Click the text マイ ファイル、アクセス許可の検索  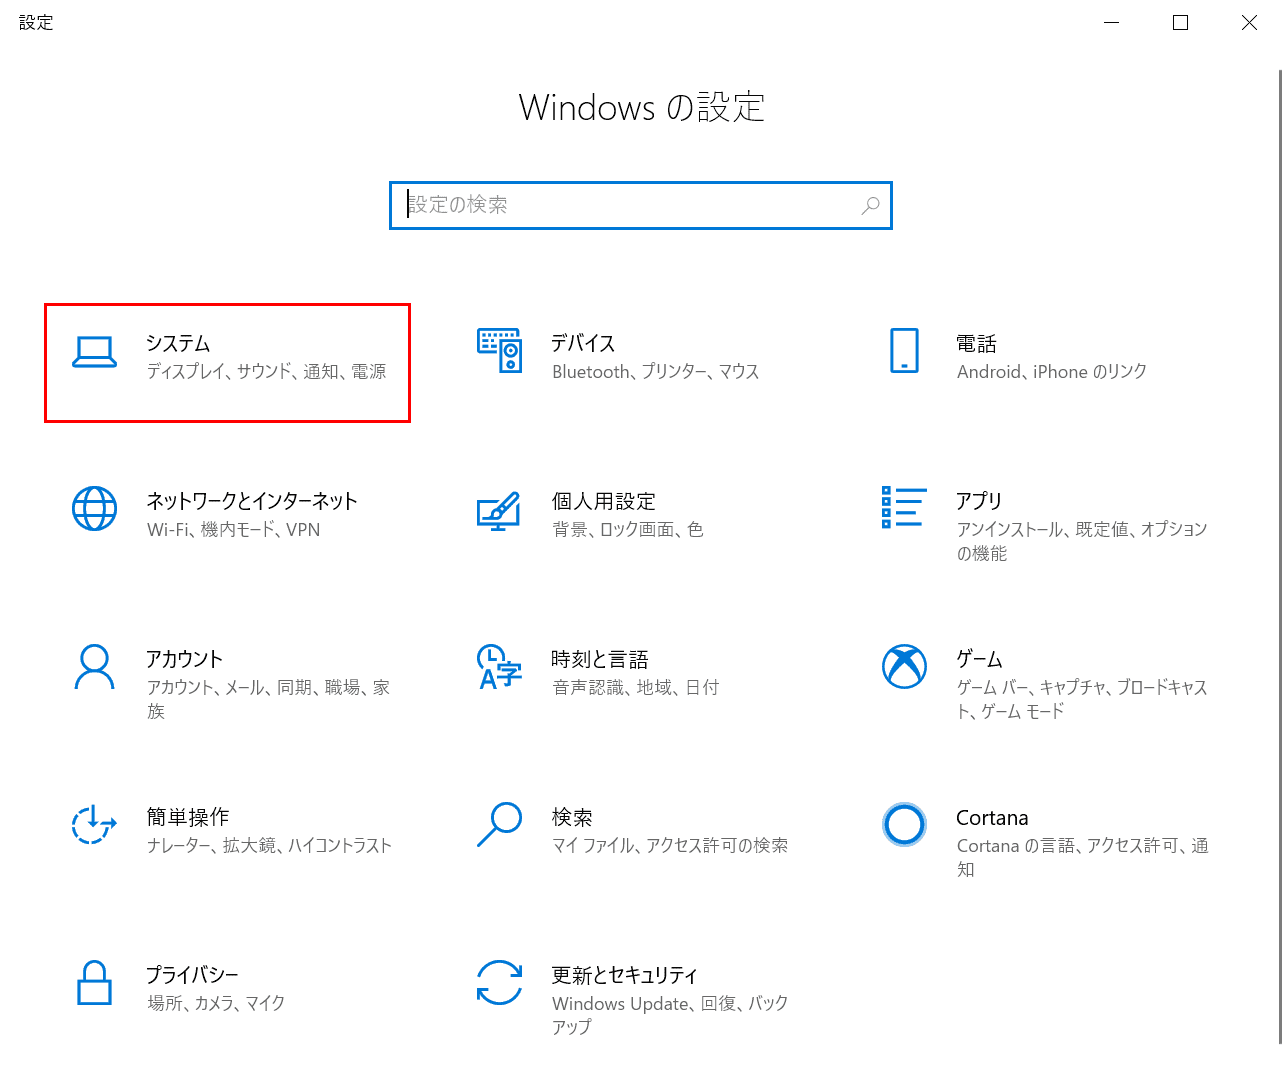[x=669, y=845]
